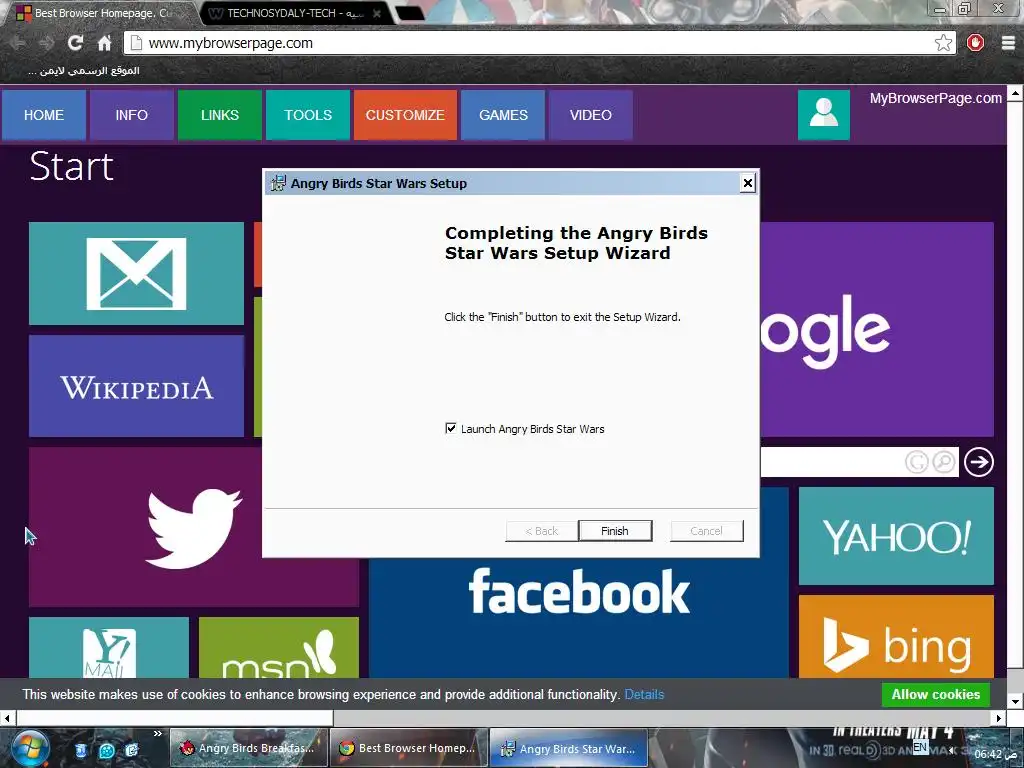The width and height of the screenshot is (1024, 768).
Task: Go back using the browser back arrow
Action: (18, 43)
